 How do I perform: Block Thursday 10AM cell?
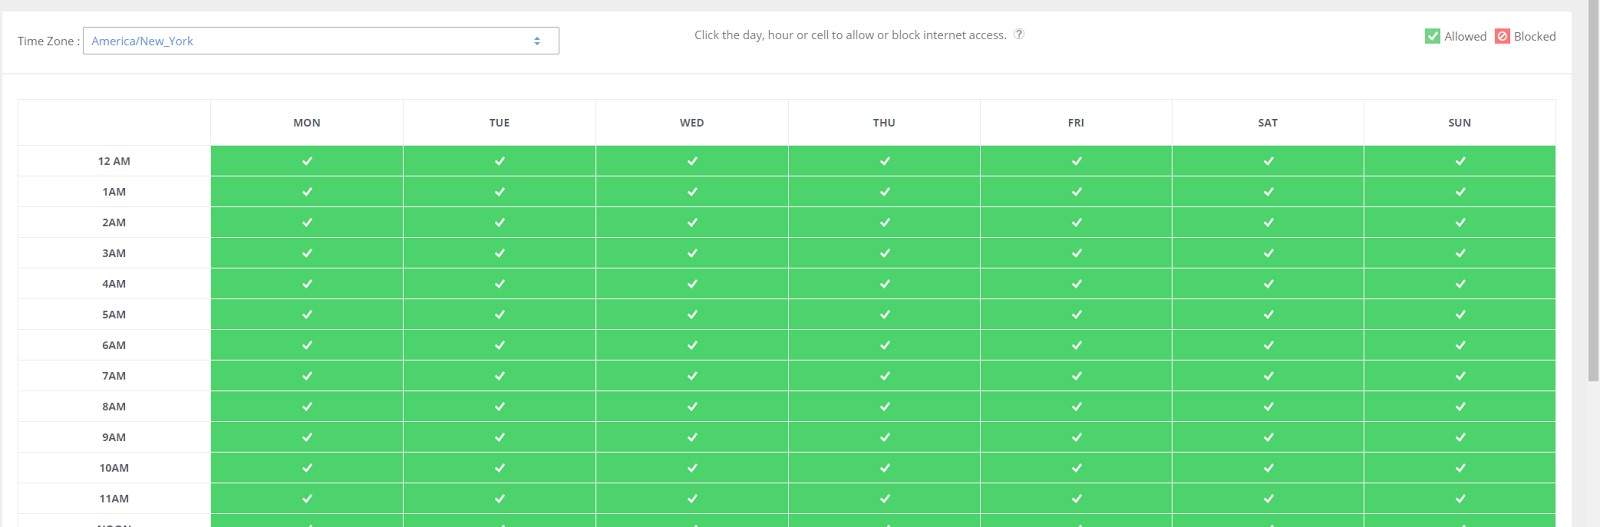[x=884, y=468]
